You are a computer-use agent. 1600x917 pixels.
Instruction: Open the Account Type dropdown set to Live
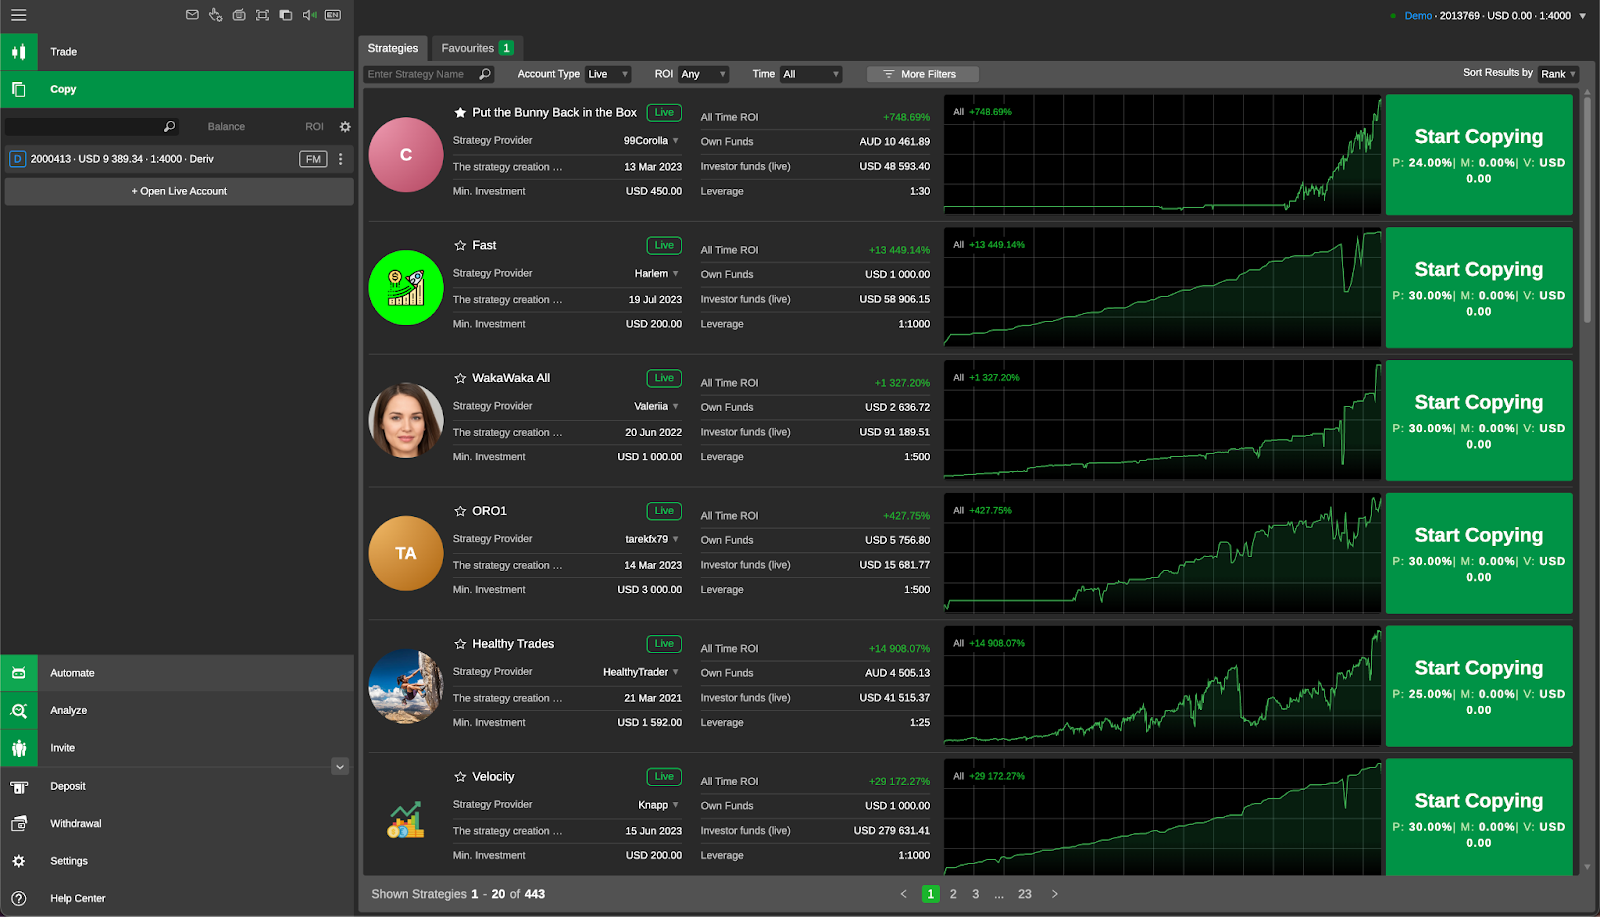click(608, 73)
